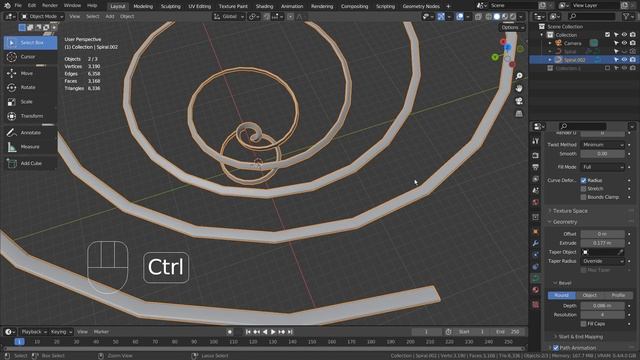Switch to the Modeling workspace tab

click(143, 6)
